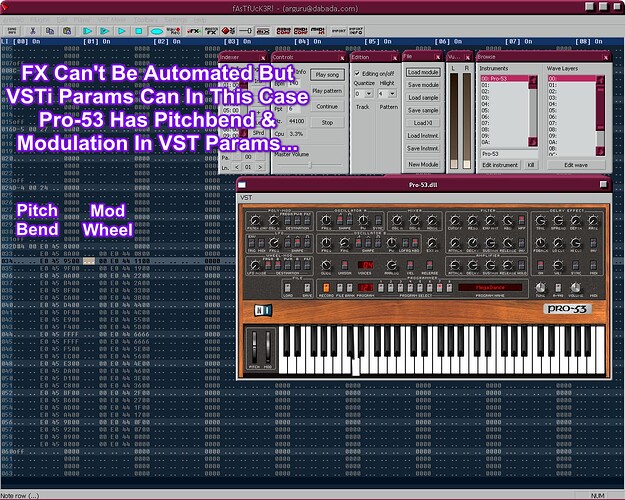Toggle the Unison switch on Pro-53
This screenshot has width=625, height=500.
click(345, 266)
